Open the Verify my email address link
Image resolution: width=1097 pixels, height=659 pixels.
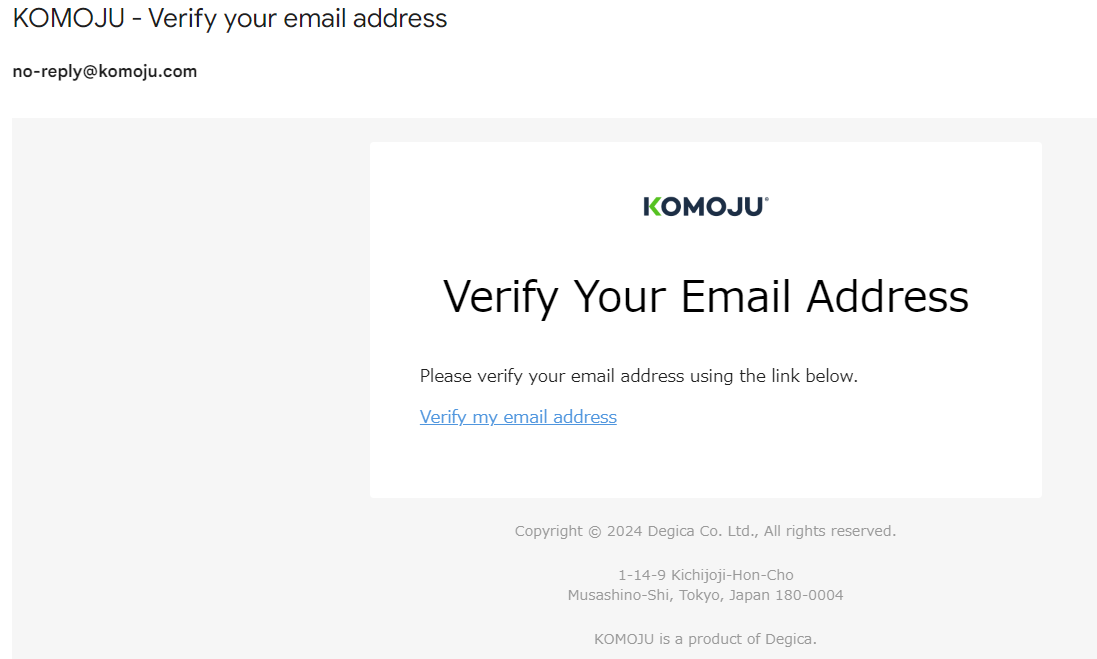point(518,417)
